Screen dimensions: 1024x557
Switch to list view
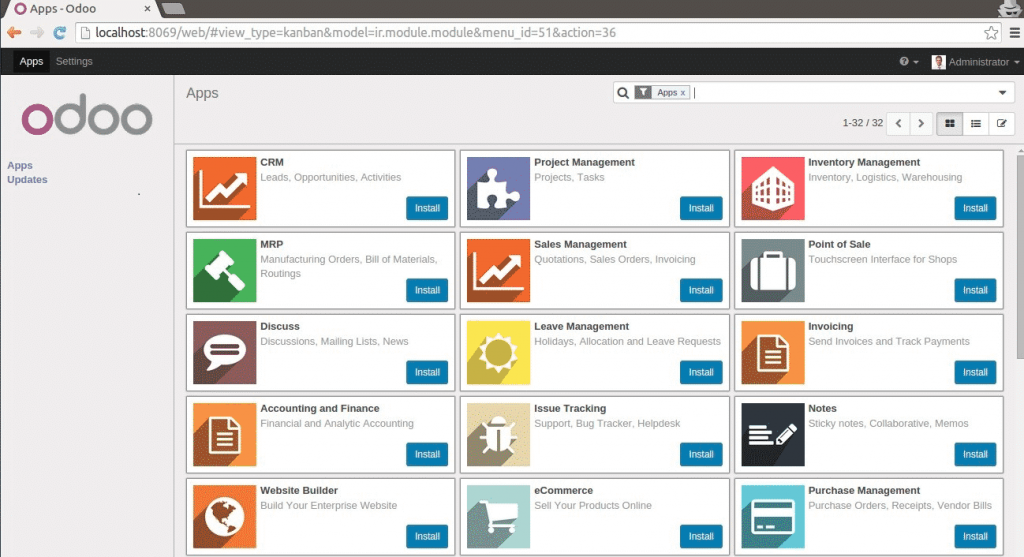click(976, 123)
